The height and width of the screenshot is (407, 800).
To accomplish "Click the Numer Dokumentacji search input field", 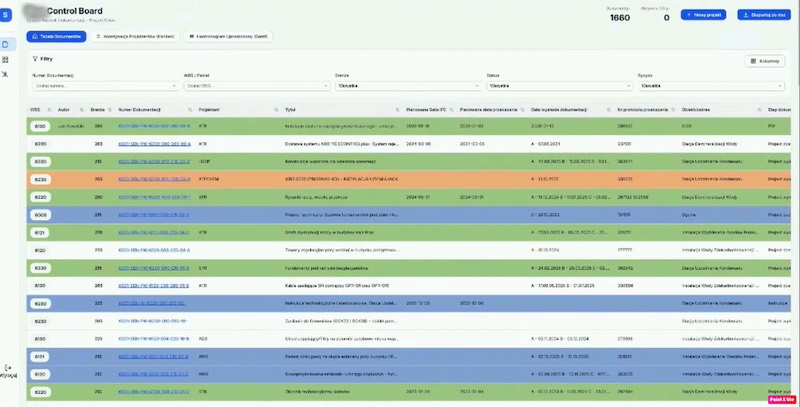I will 103,86.
